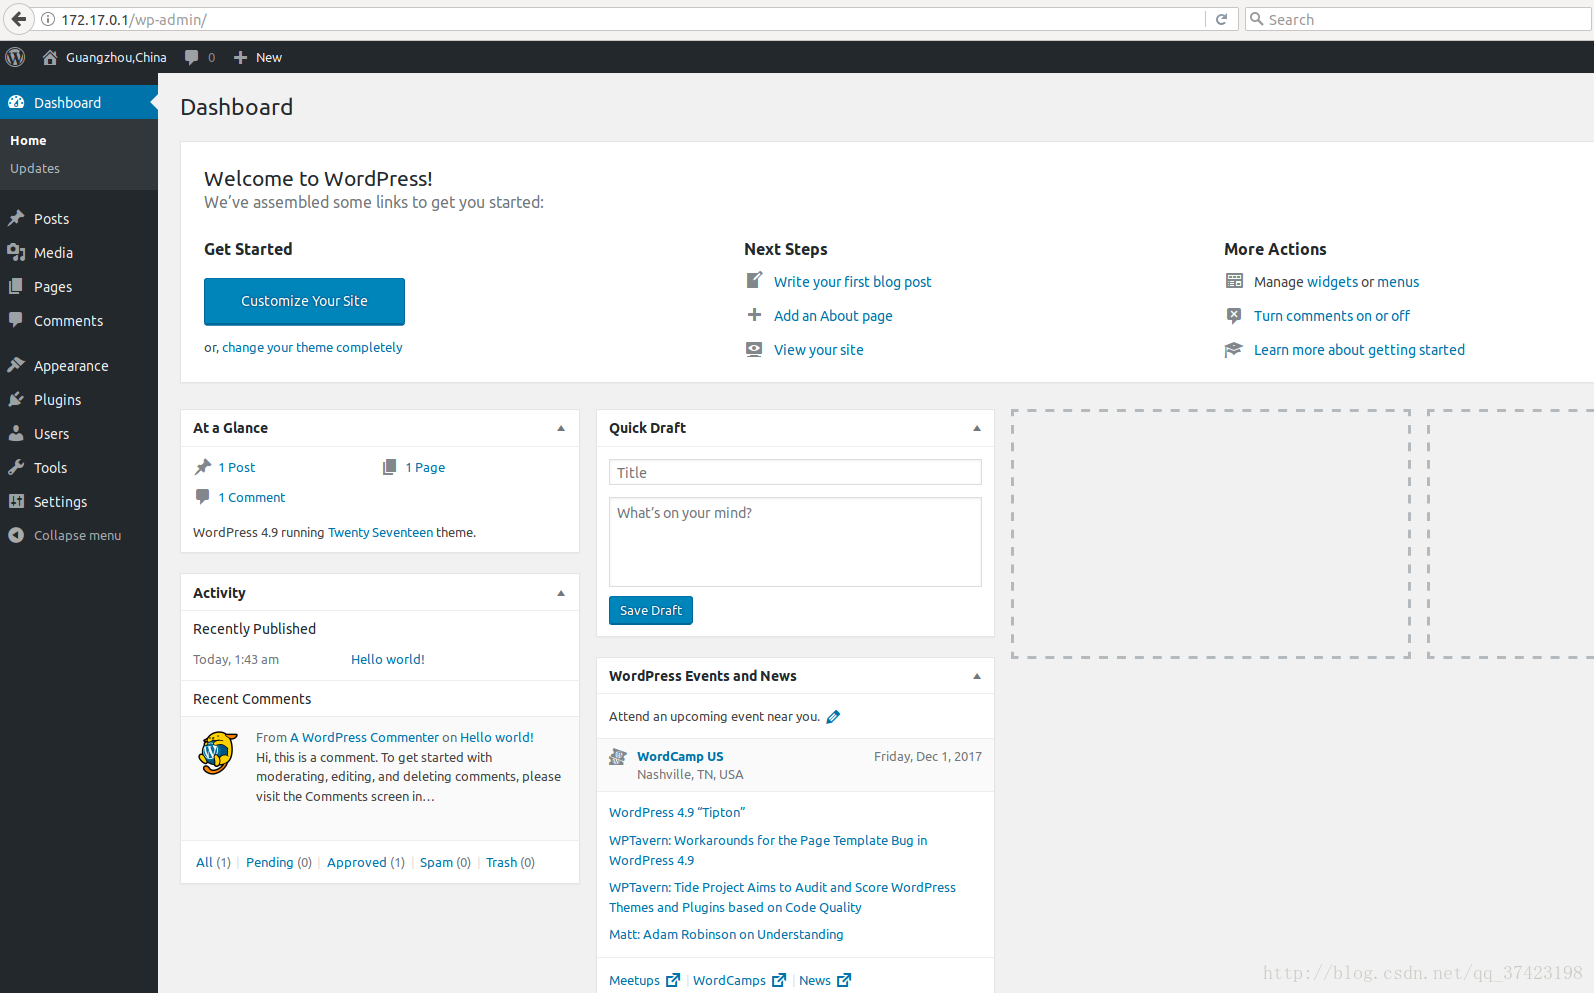This screenshot has width=1594, height=993.
Task: Click the Posts pushpin icon in sidebar
Action: point(16,218)
